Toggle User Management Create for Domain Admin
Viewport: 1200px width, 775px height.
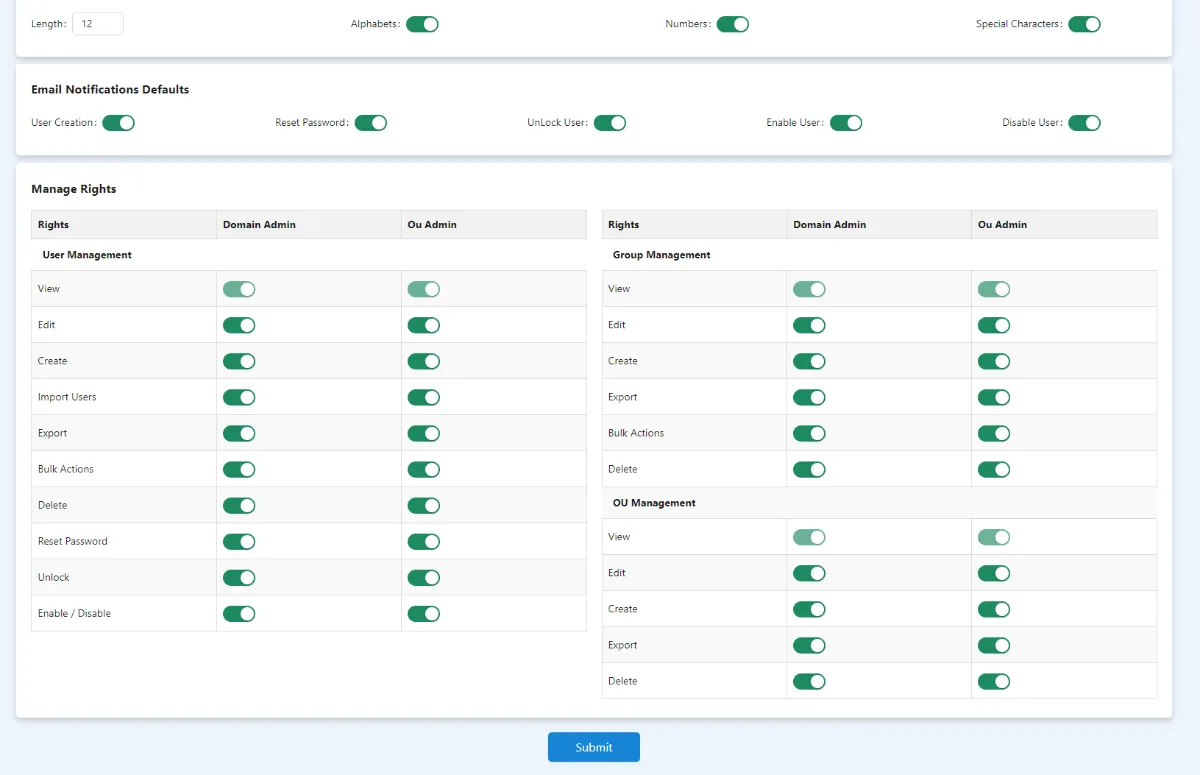[239, 361]
